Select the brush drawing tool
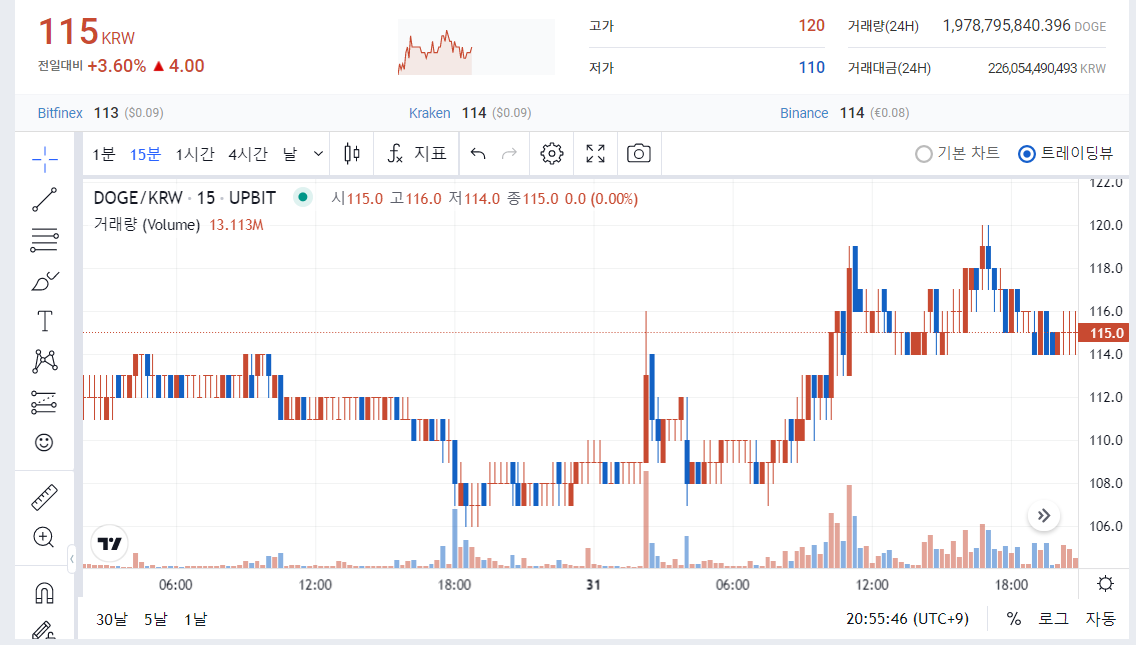This screenshot has width=1136, height=645. (x=44, y=280)
